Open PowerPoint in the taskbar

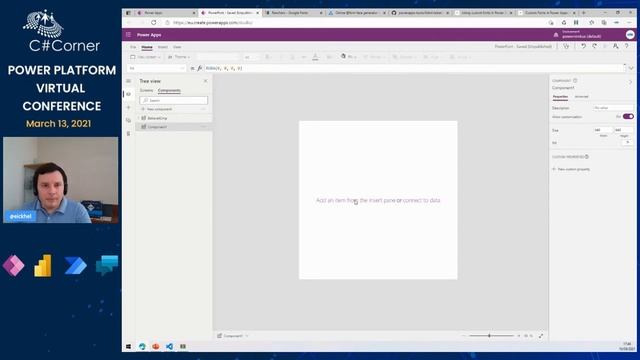(156, 347)
